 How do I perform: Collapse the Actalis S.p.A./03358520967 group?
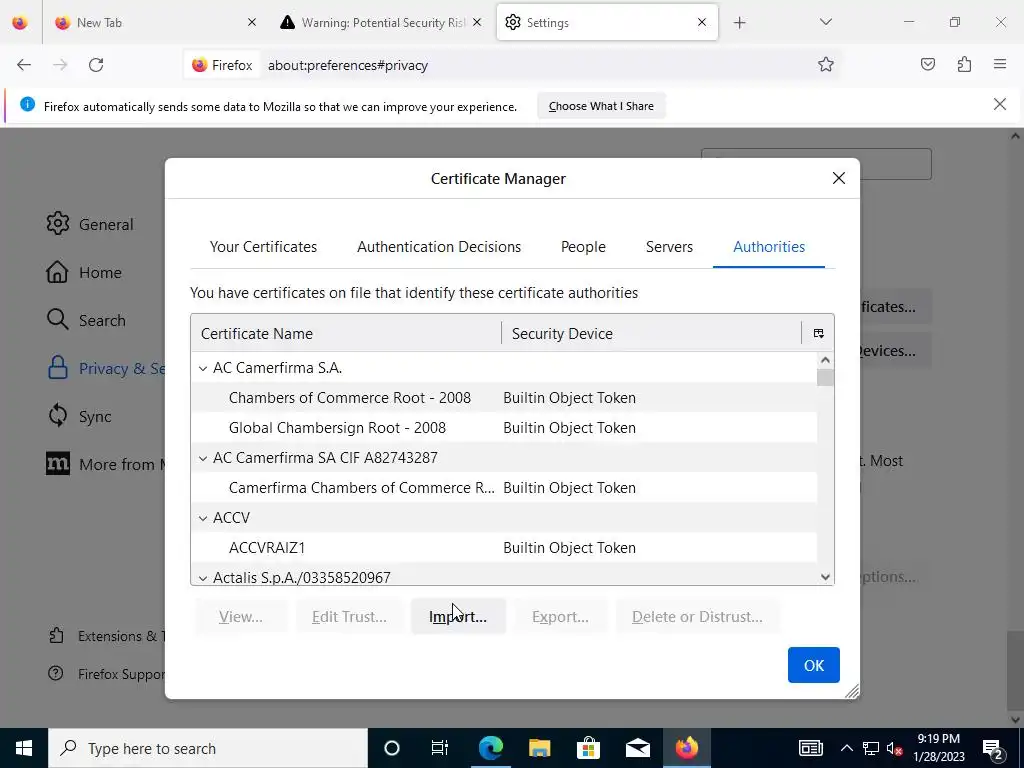(203, 578)
